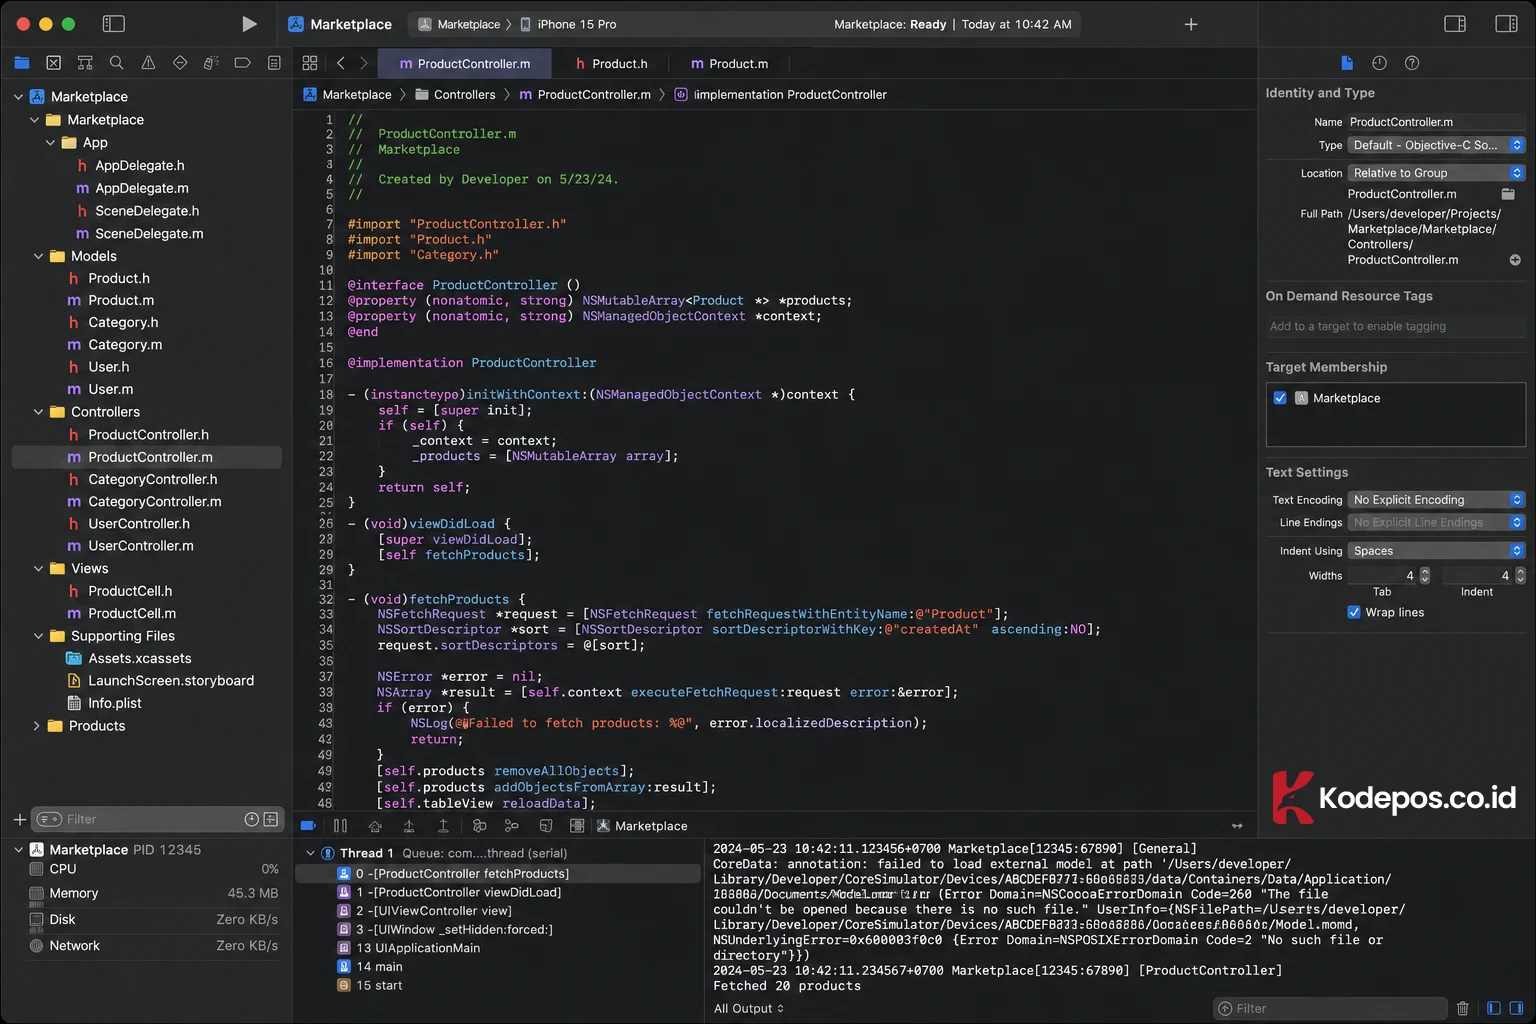Switch to the ProductController.m tab
The height and width of the screenshot is (1024, 1536).
pyautogui.click(x=465, y=63)
